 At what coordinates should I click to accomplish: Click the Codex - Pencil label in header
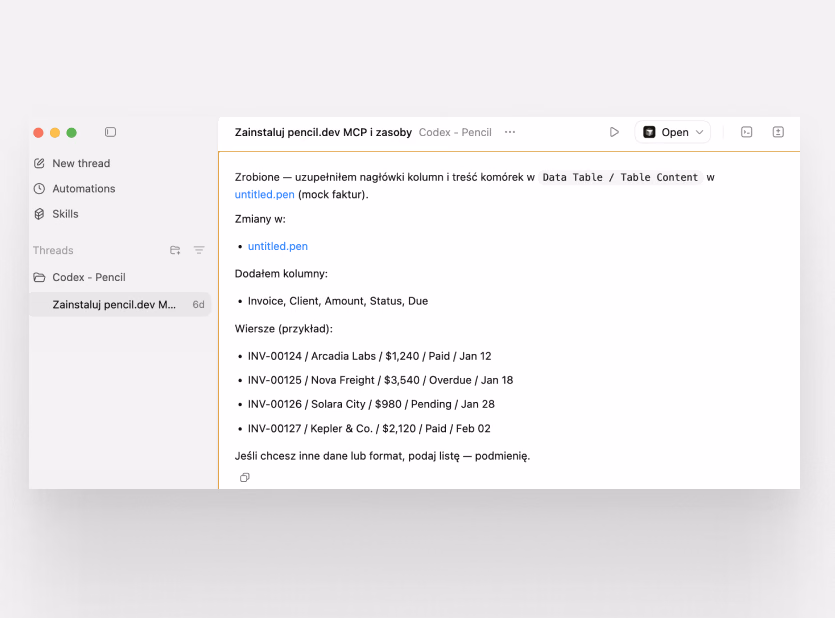coord(455,132)
